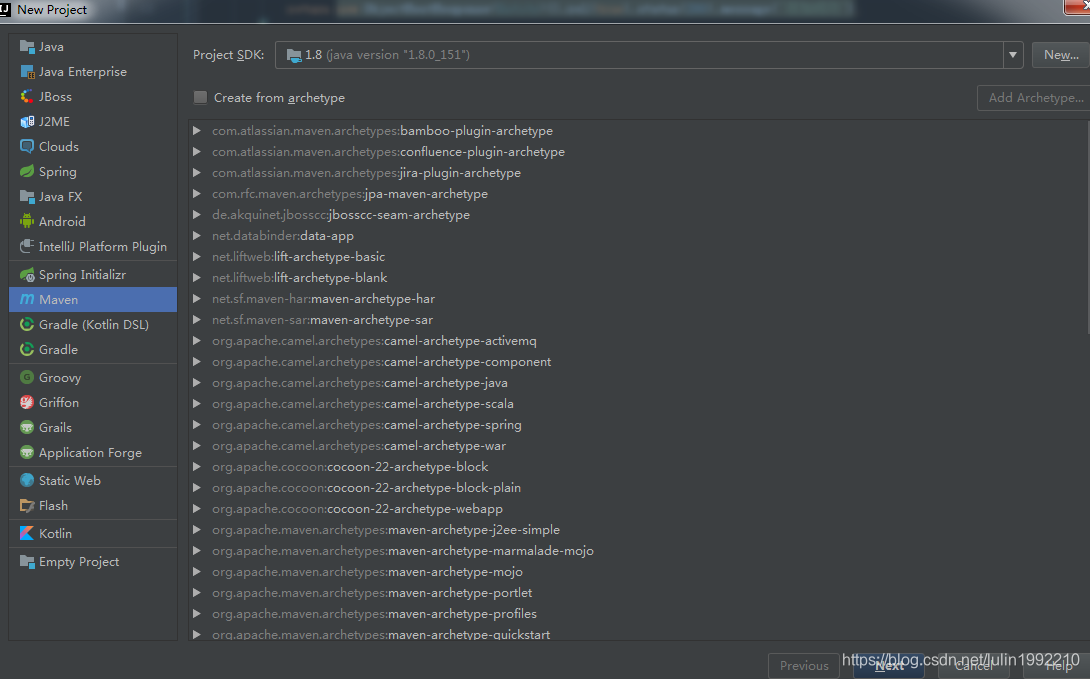Pick the Groovy project icon

pyautogui.click(x=27, y=377)
